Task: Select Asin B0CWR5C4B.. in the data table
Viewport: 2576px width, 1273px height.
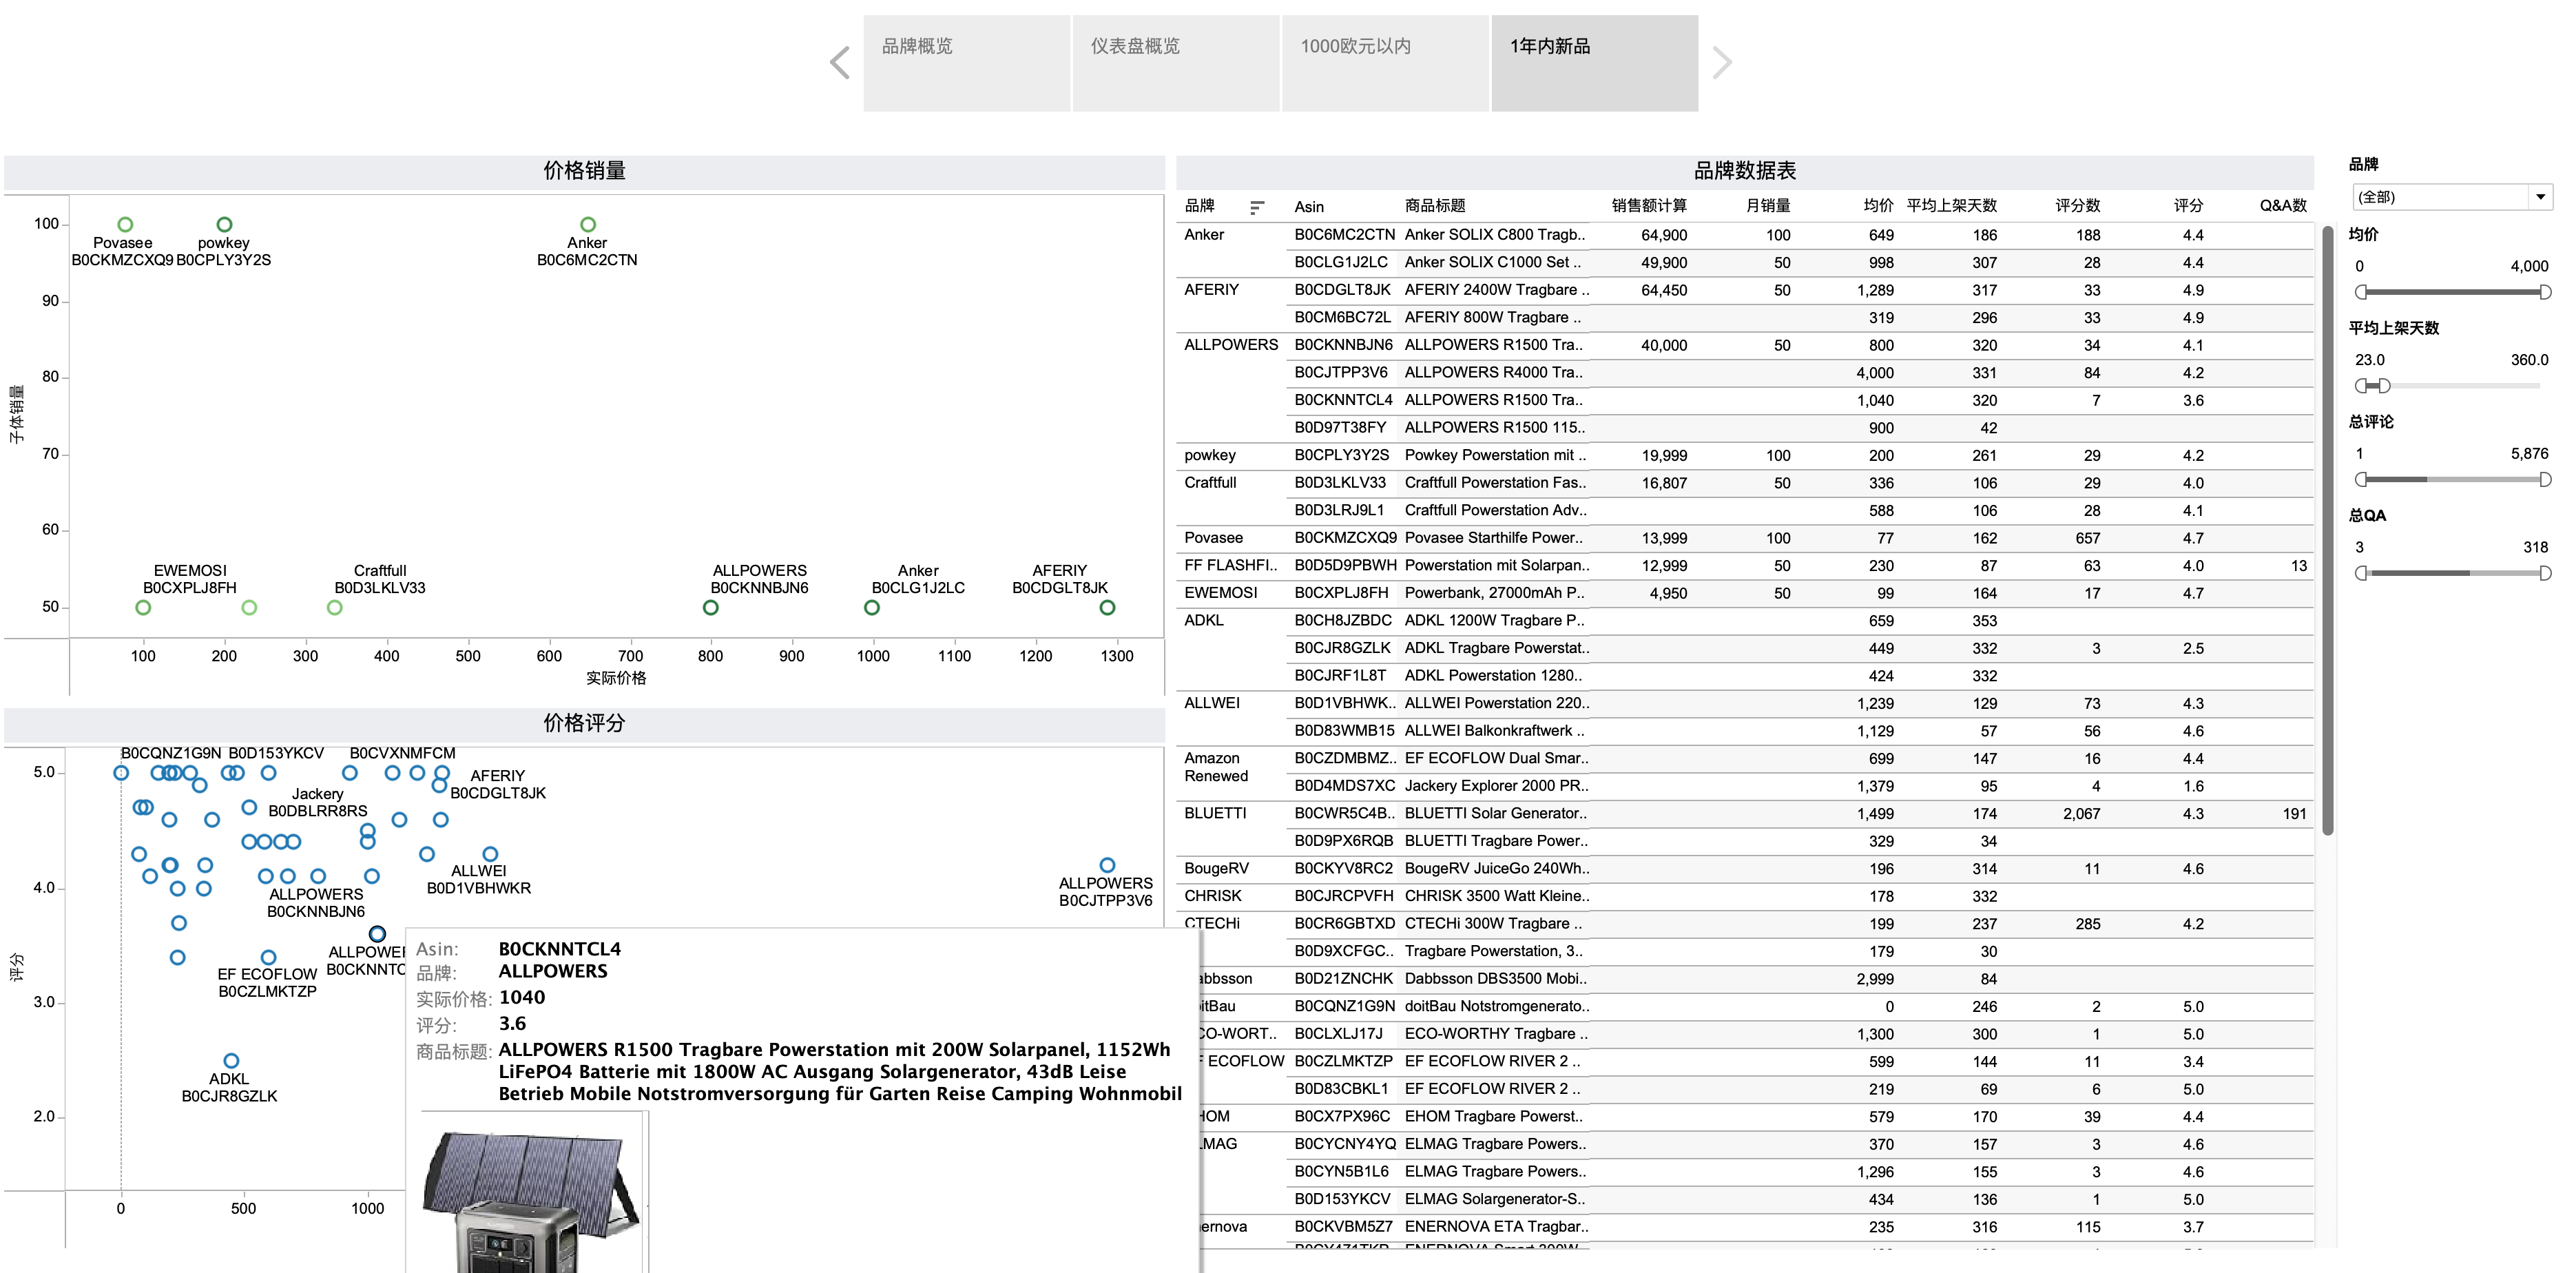Action: pyautogui.click(x=1344, y=813)
